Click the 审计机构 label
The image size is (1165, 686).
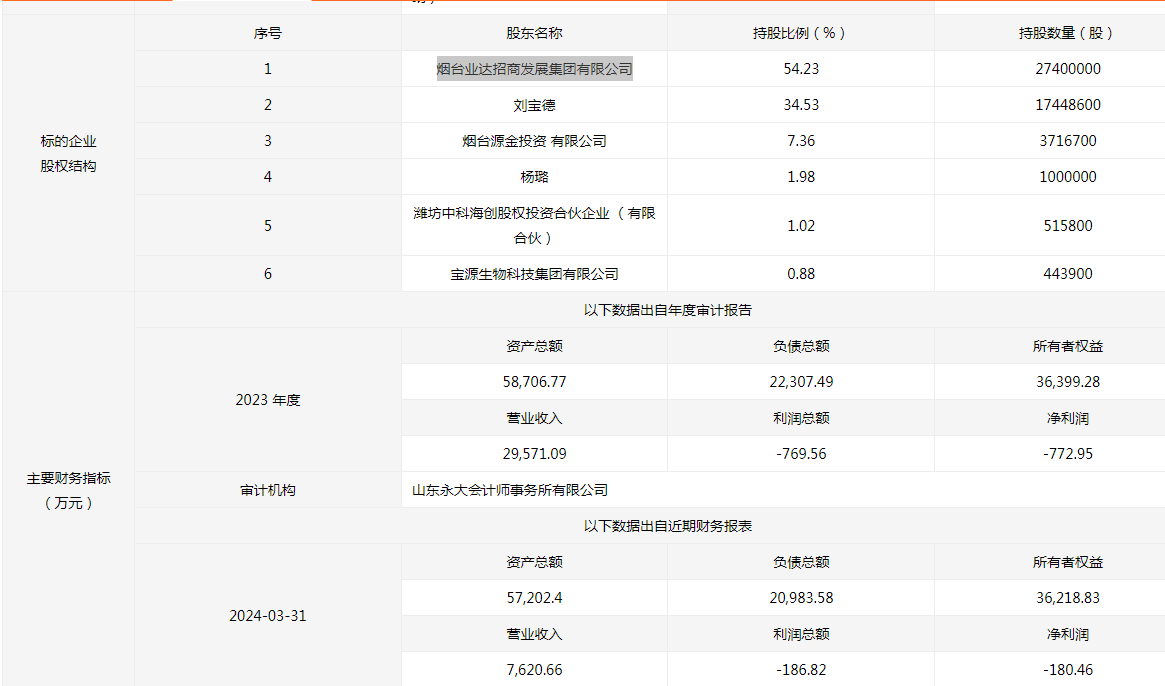coord(267,491)
